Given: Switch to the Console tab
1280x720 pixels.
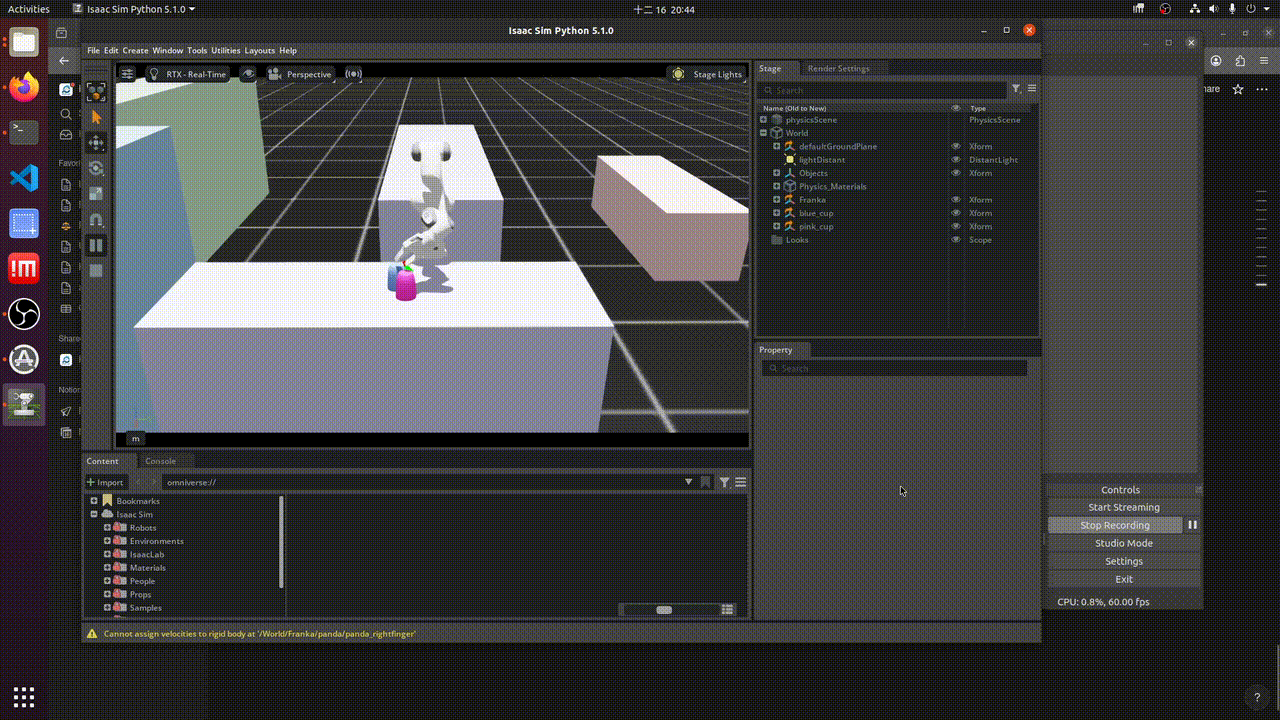Looking at the screenshot, I should (160, 461).
